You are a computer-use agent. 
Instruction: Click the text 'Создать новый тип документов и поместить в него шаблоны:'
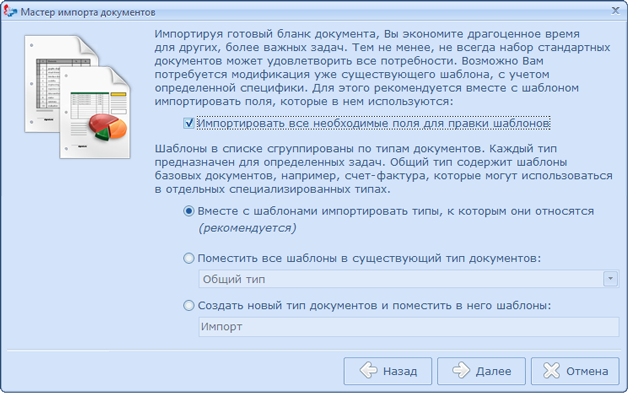coord(374,306)
